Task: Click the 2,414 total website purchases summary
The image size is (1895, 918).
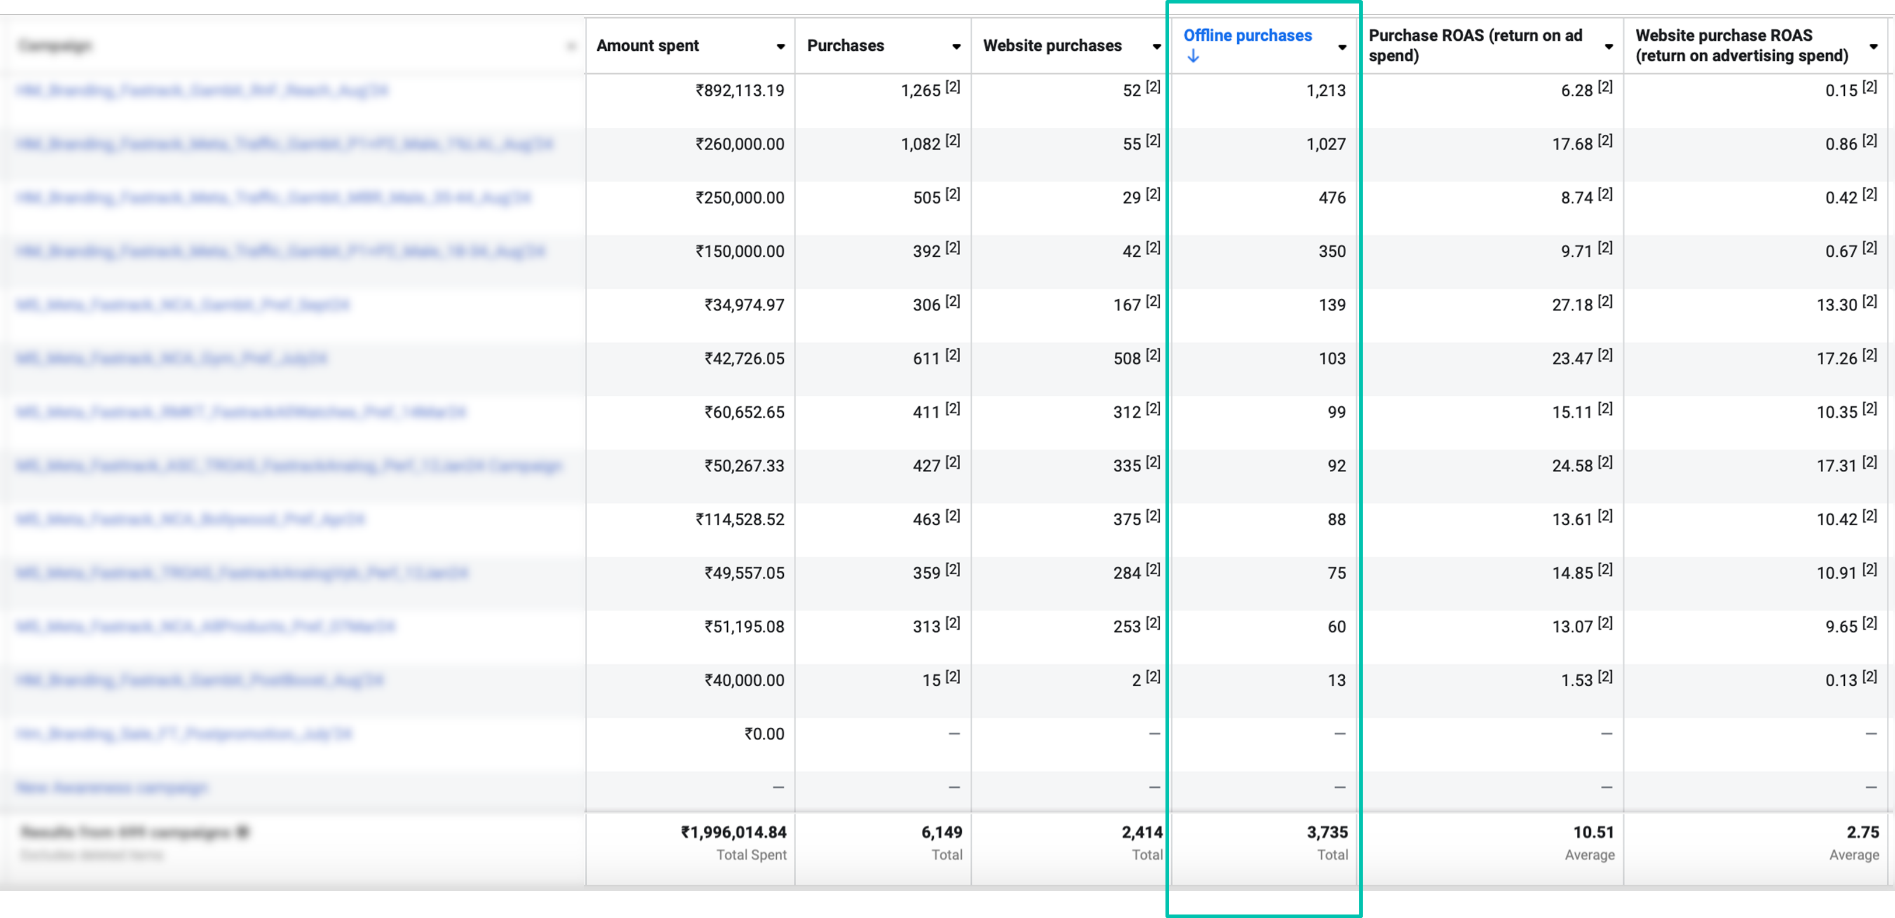Action: click(1142, 833)
